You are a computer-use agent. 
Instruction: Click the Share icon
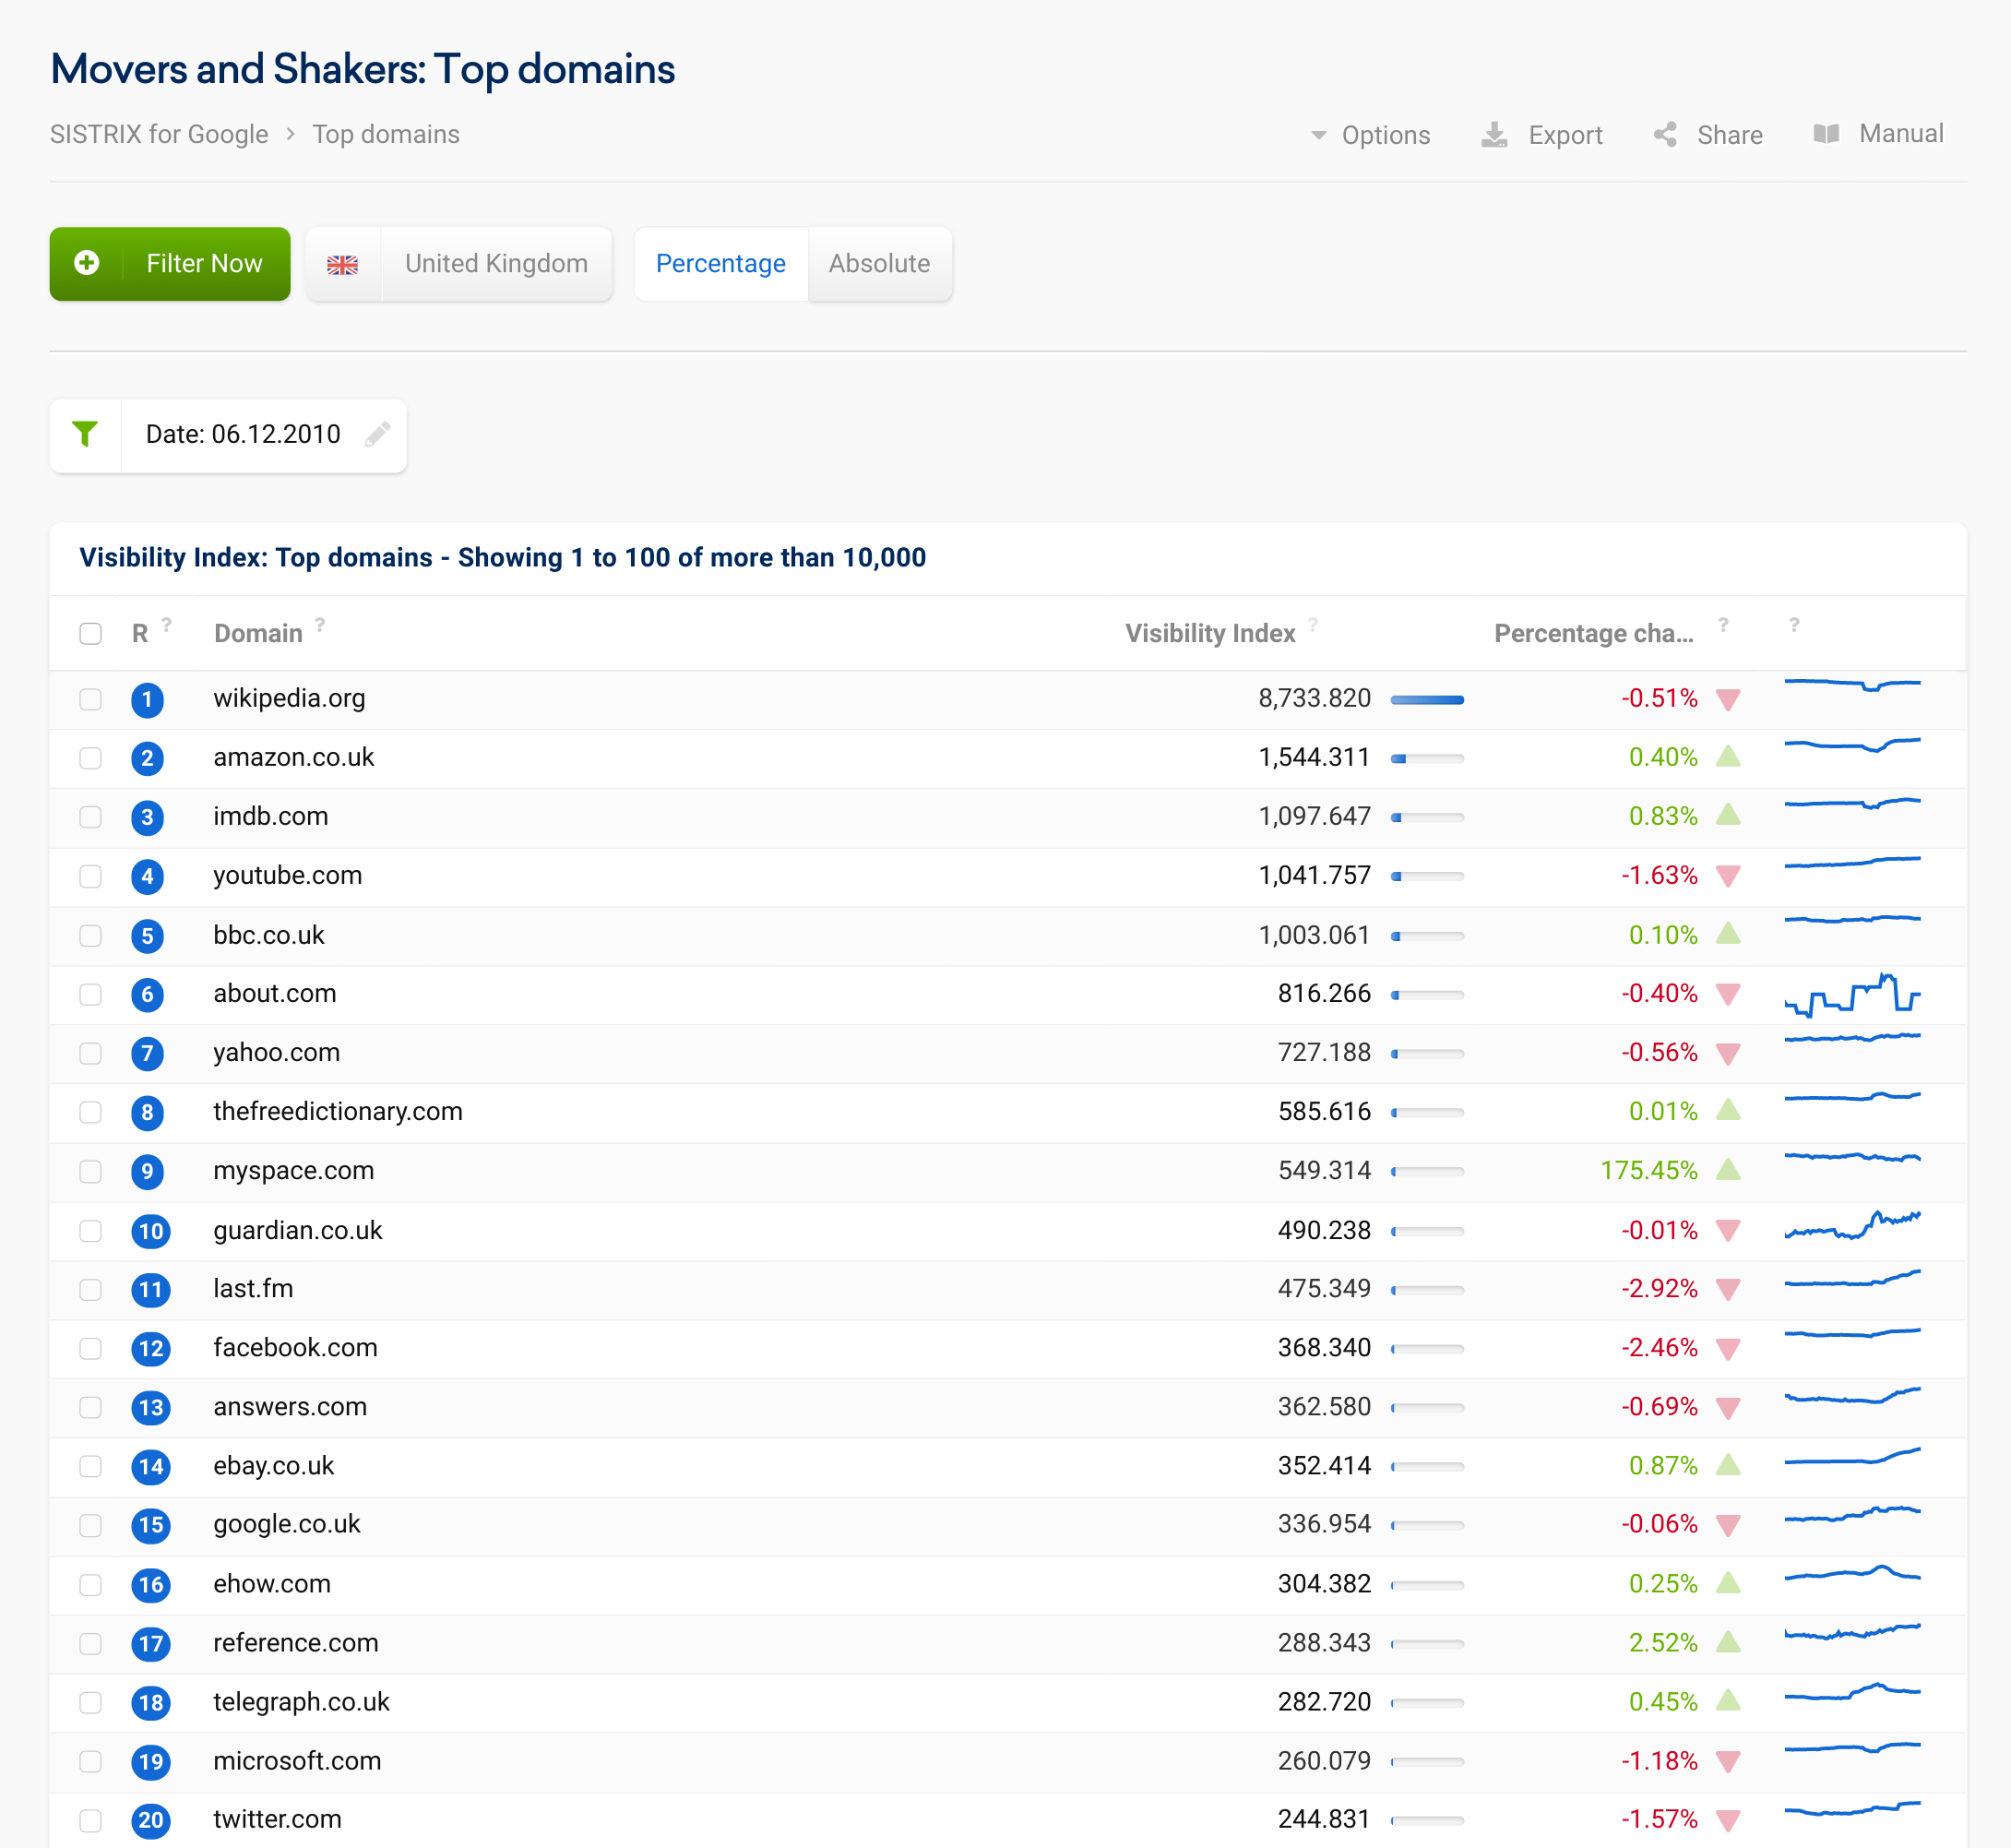tap(1665, 135)
